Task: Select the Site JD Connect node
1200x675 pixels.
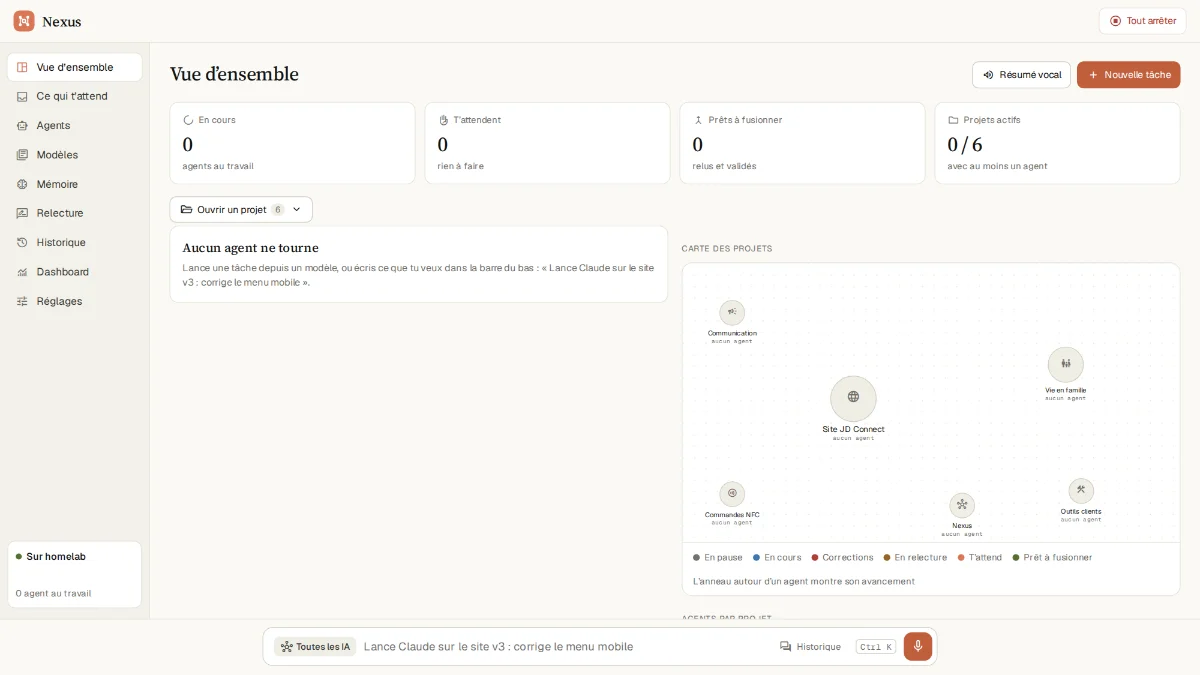Action: point(853,398)
